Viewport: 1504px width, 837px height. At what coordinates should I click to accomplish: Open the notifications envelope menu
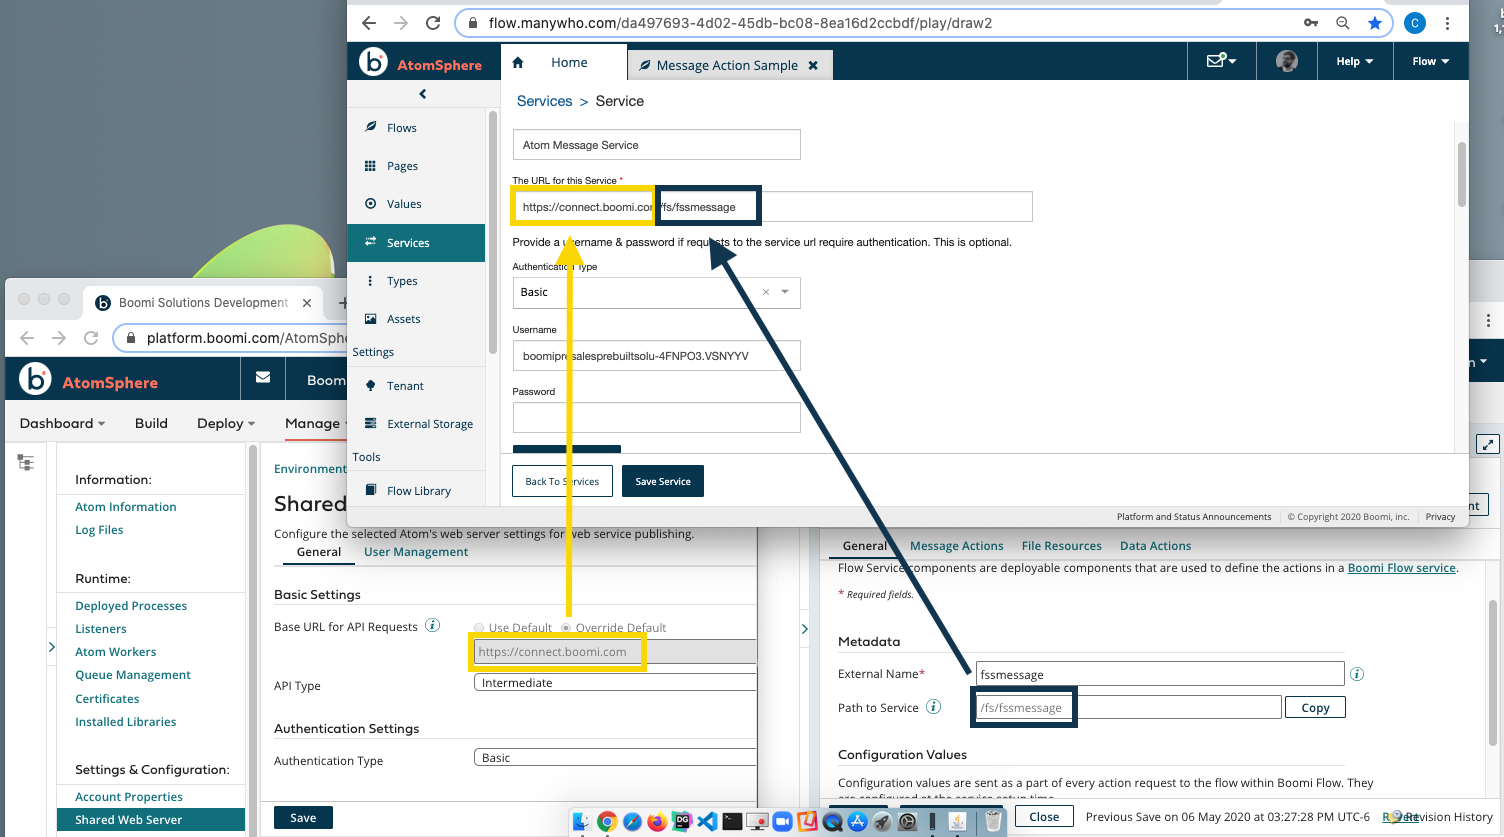click(x=1221, y=61)
